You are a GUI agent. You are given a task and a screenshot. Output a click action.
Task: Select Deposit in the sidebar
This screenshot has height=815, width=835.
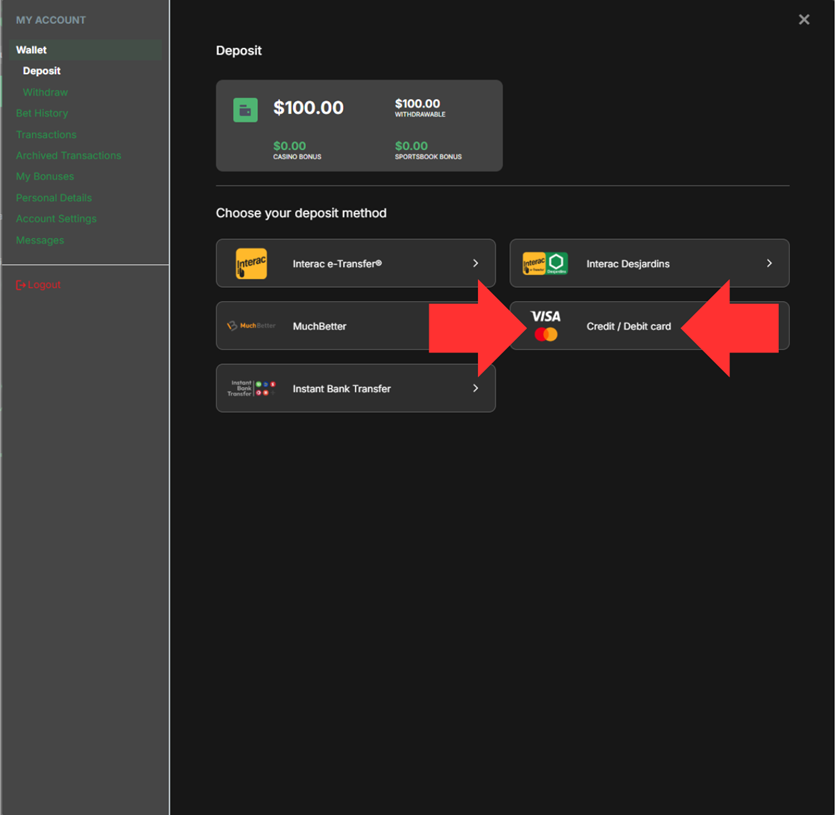[x=42, y=71]
